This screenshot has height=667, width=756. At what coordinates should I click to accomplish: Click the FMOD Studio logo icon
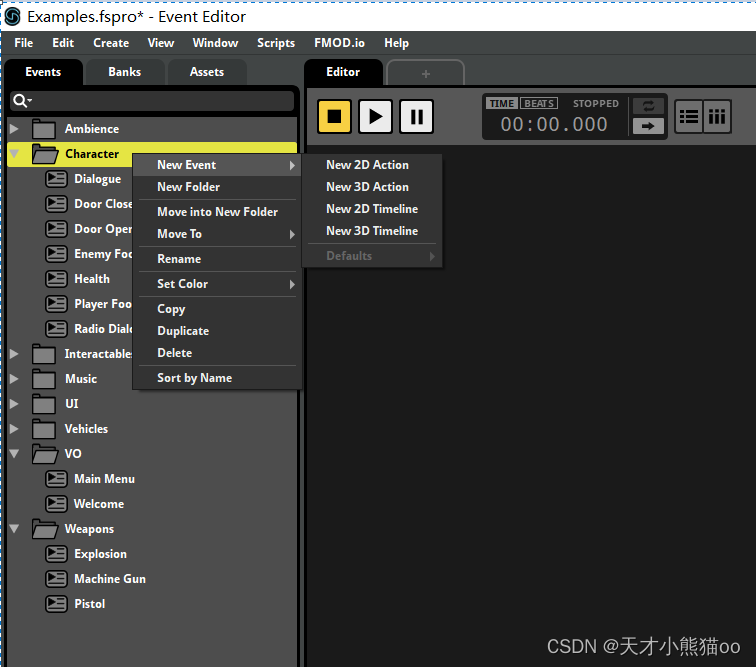(13, 16)
